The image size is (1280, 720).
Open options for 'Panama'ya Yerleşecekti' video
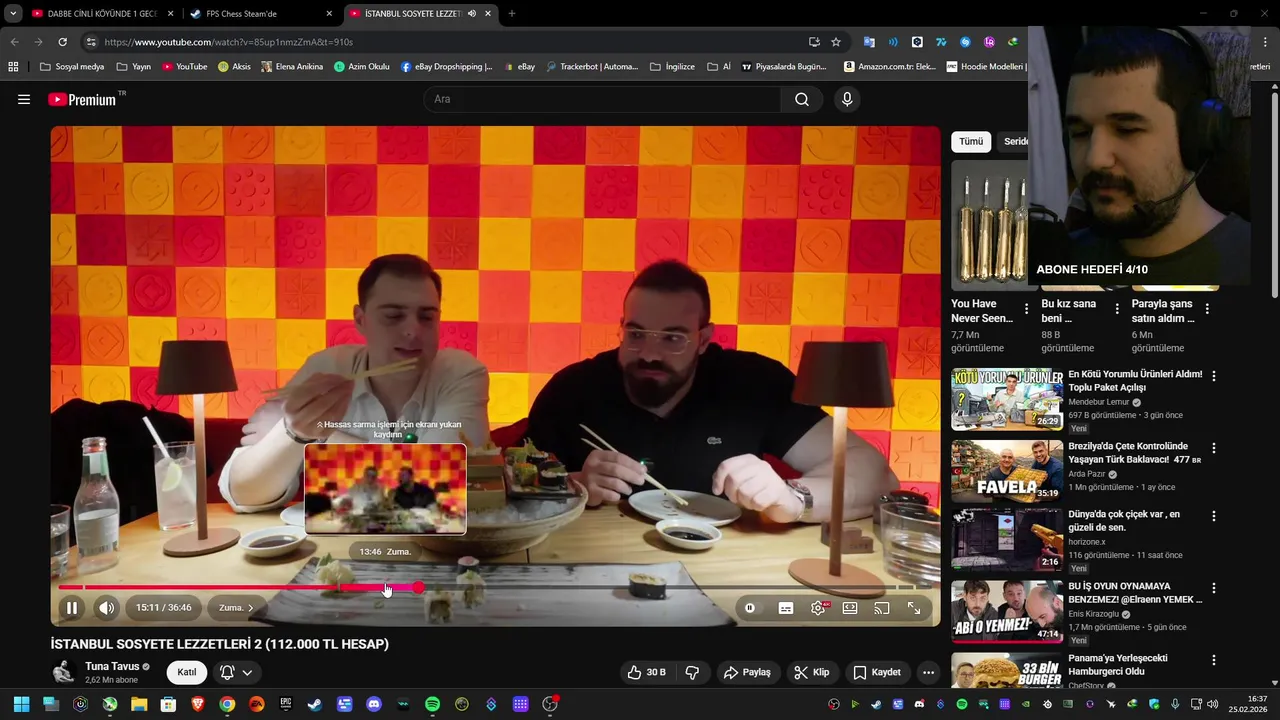(x=1214, y=660)
